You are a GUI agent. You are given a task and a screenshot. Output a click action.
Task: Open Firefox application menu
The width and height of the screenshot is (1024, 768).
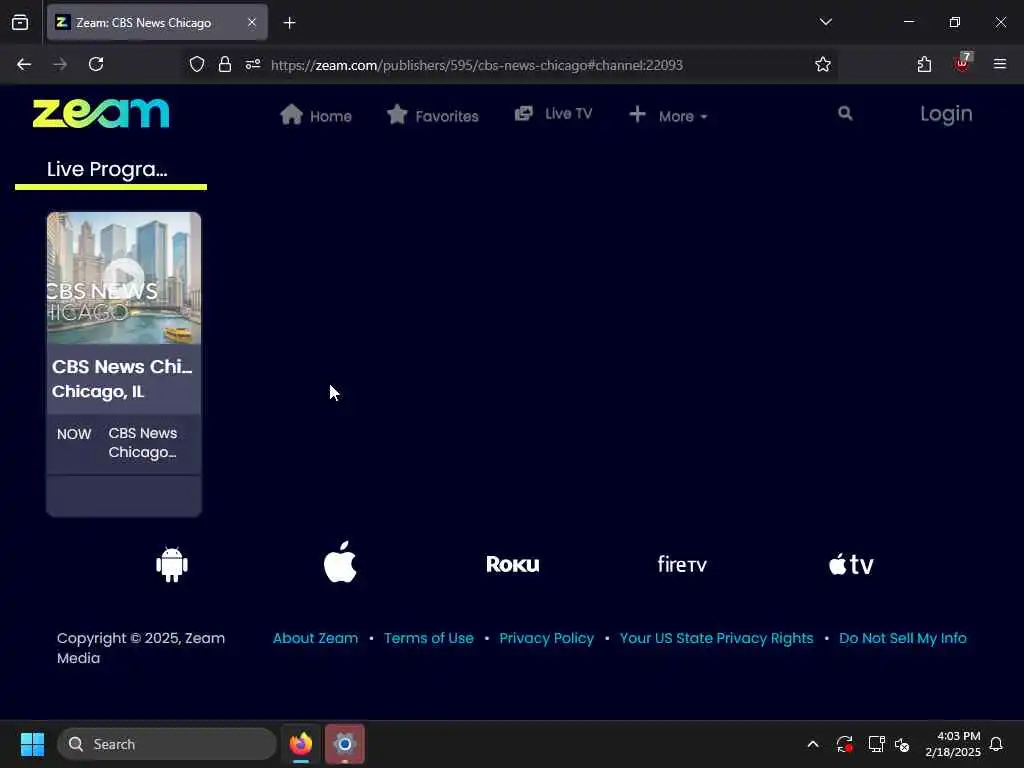coord(1000,64)
